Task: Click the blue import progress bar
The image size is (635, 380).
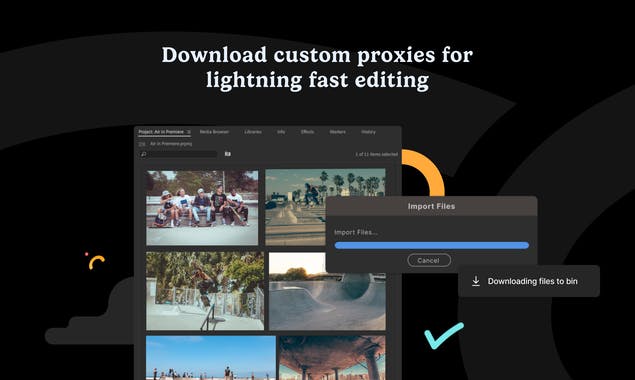Action: (x=432, y=245)
